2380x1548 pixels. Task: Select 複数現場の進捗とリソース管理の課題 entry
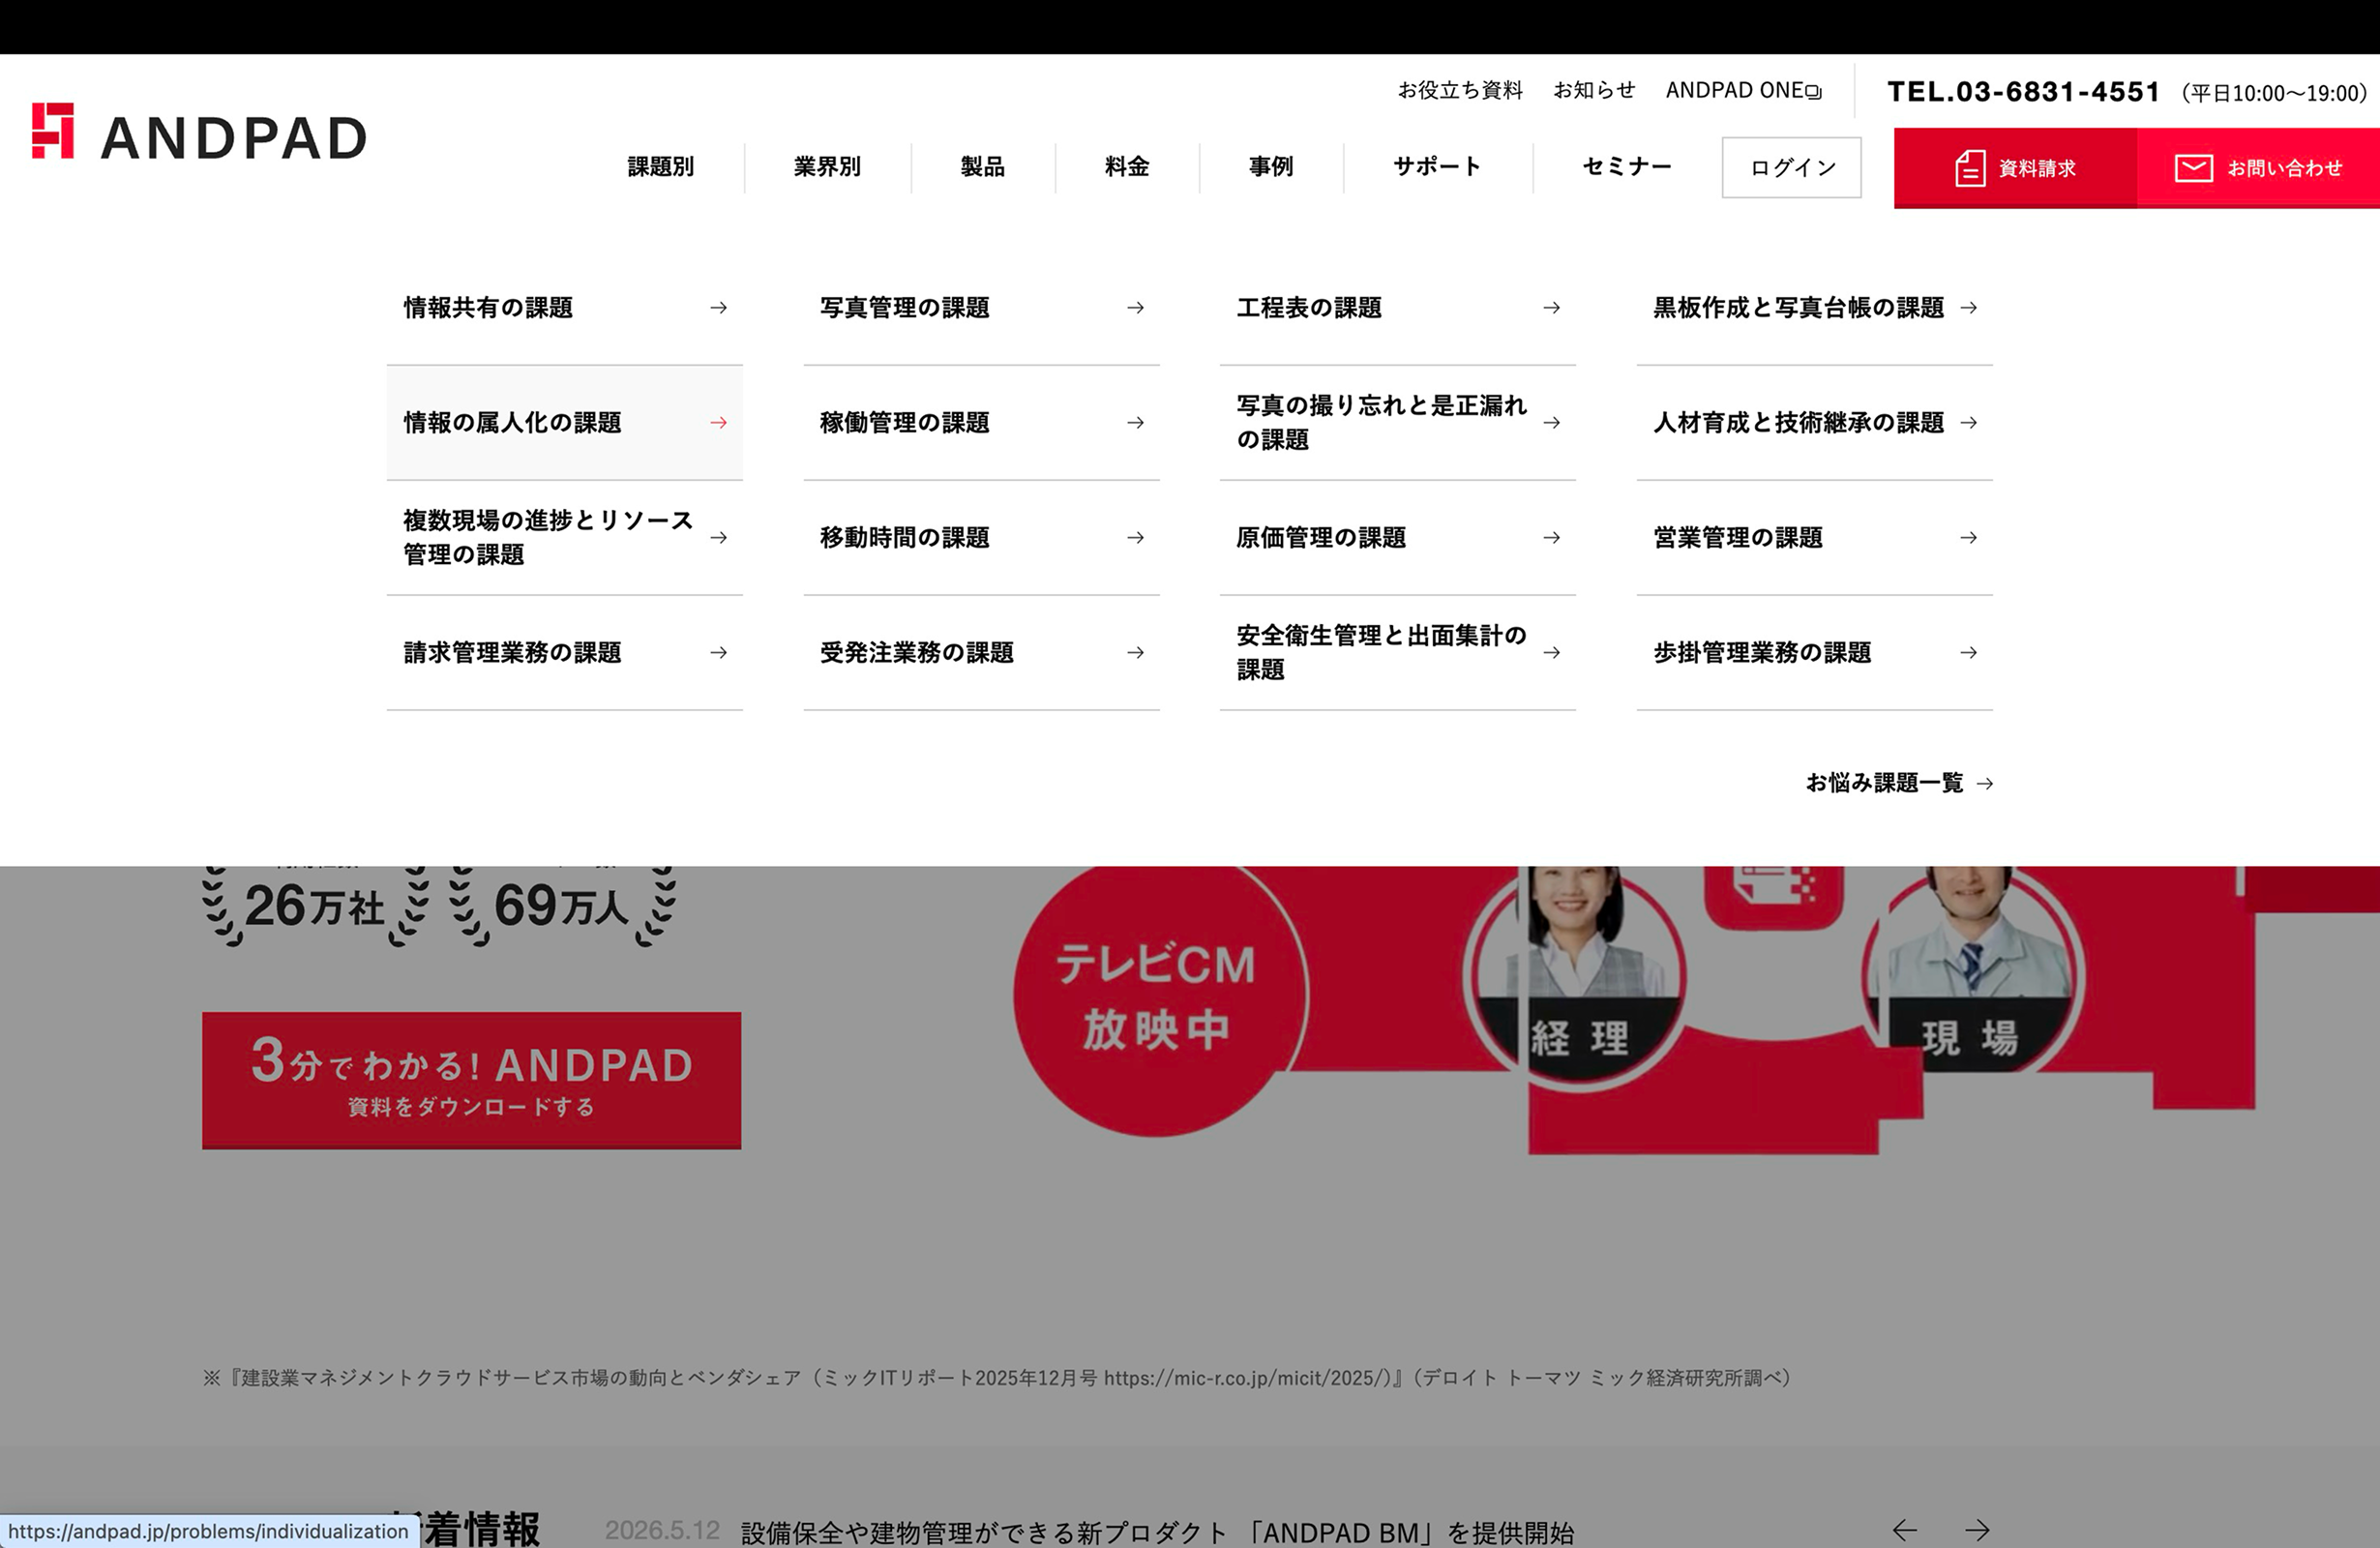point(564,538)
